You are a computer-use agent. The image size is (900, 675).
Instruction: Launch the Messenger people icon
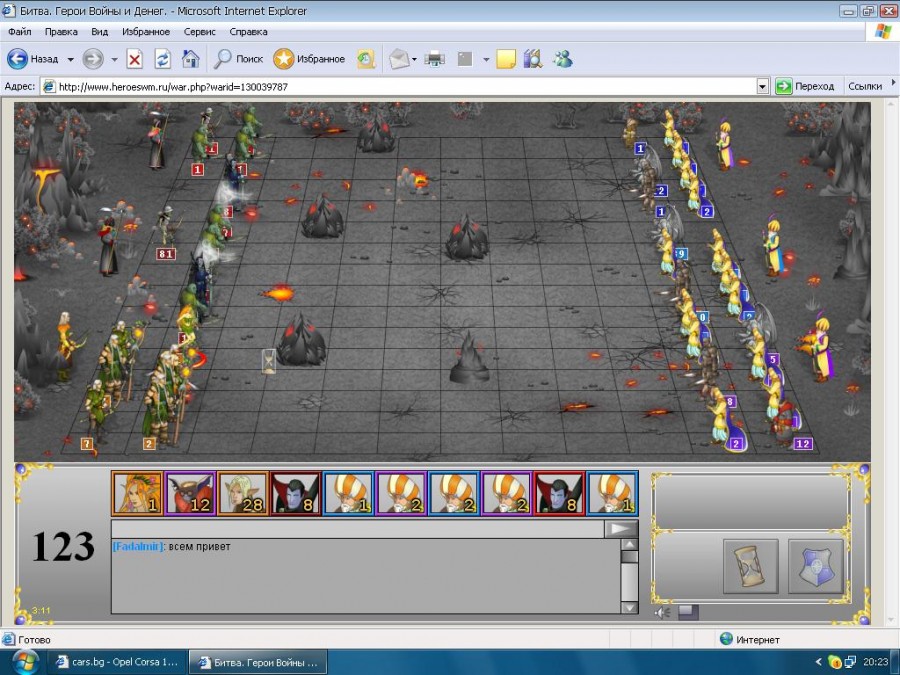click(x=562, y=59)
